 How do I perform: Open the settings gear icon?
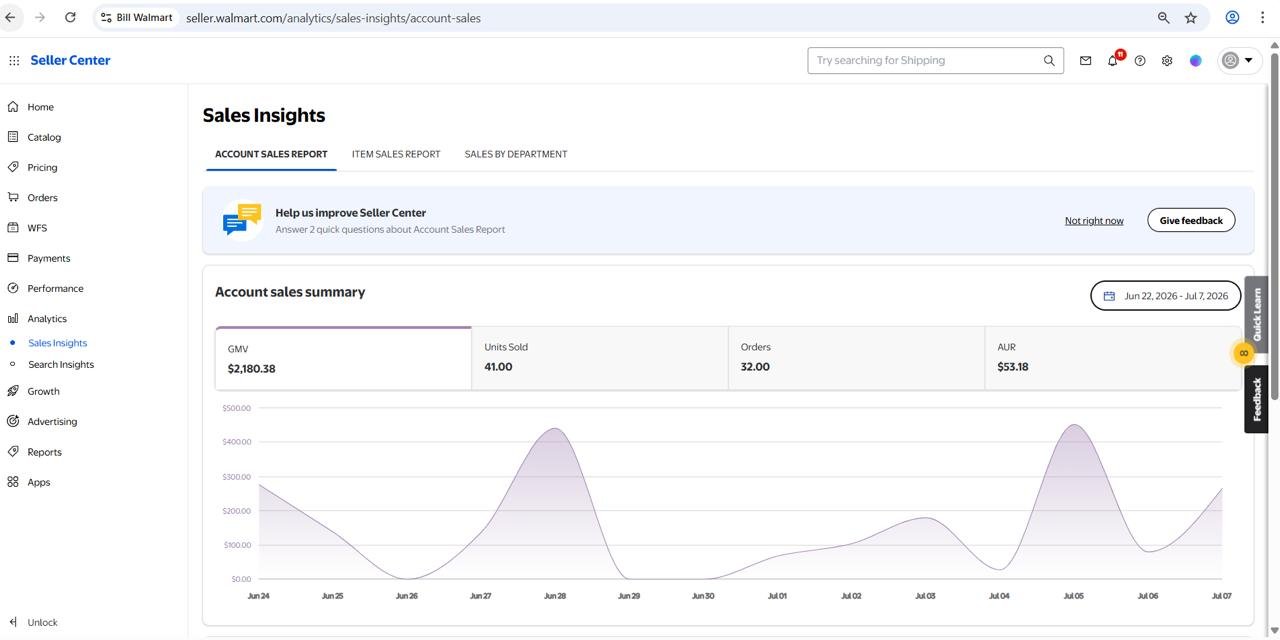pos(1167,61)
